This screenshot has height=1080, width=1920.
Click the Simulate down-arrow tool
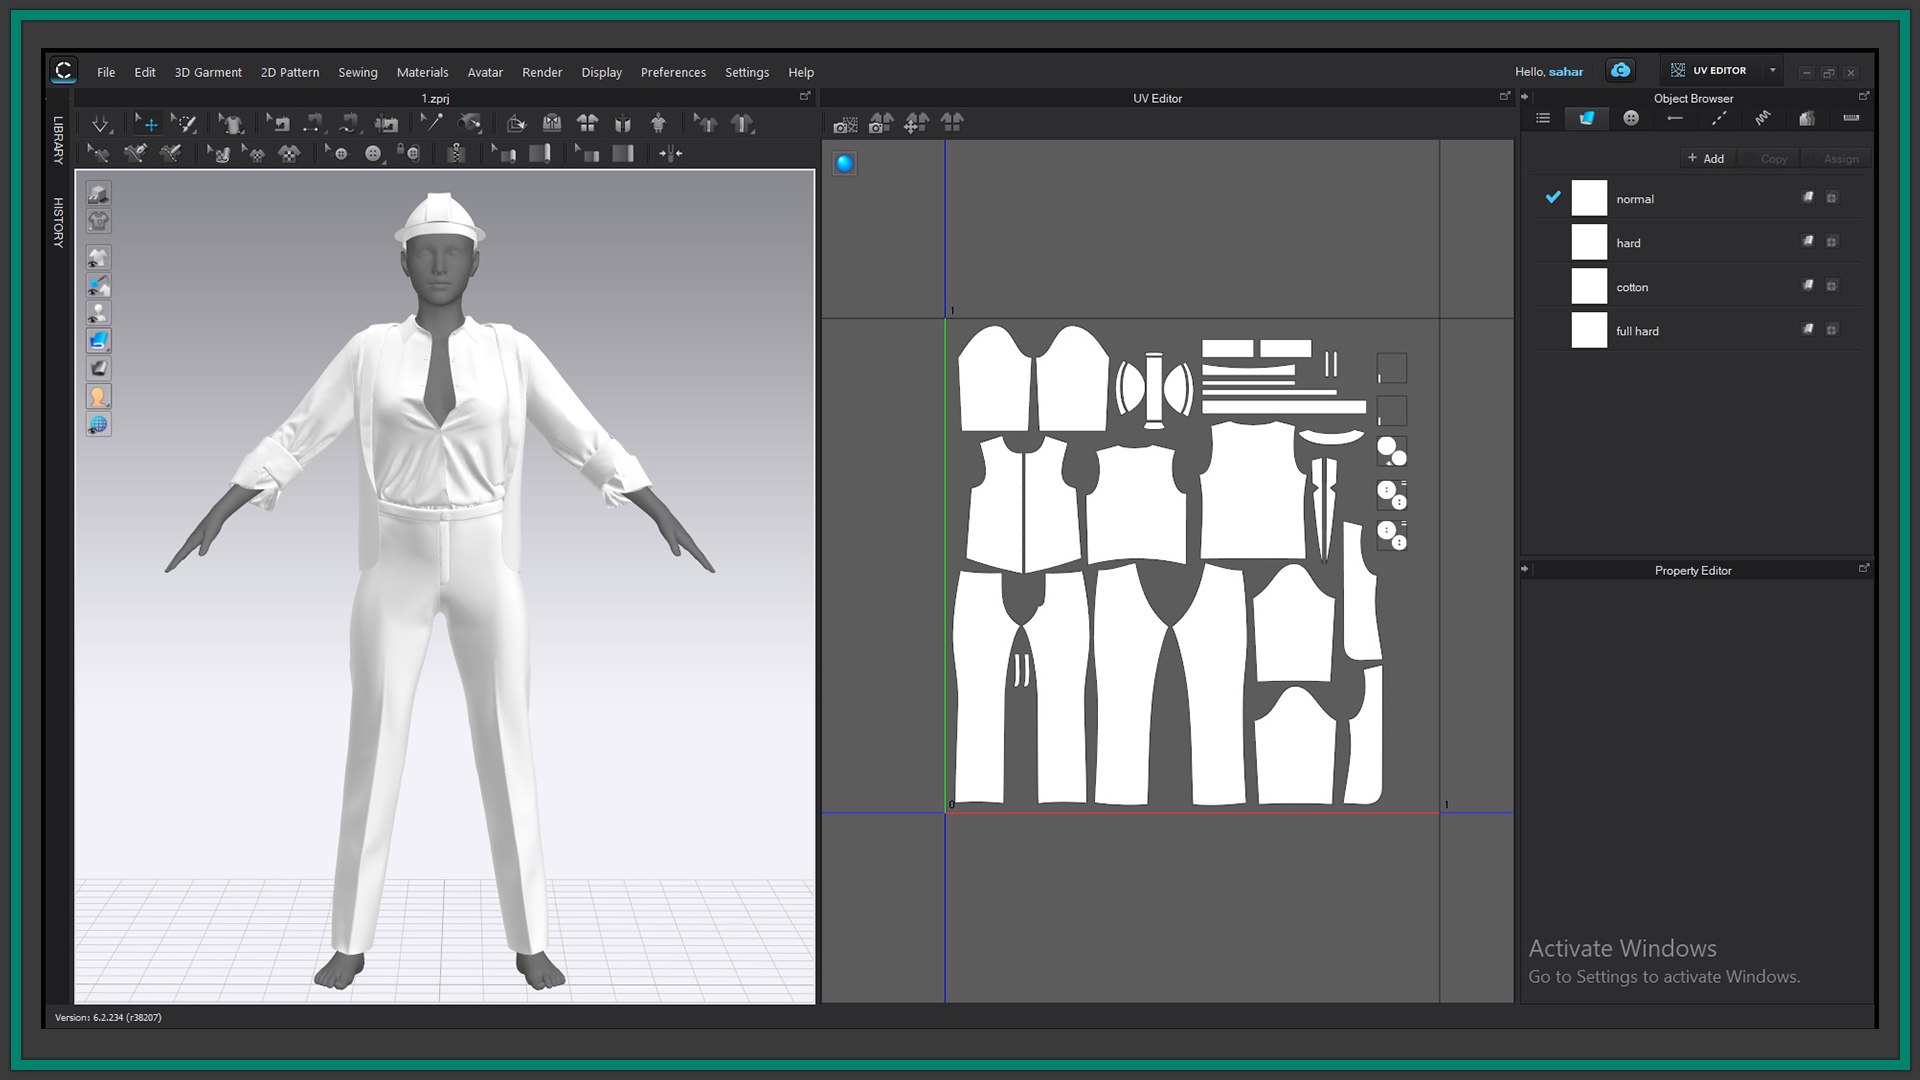pyautogui.click(x=100, y=124)
